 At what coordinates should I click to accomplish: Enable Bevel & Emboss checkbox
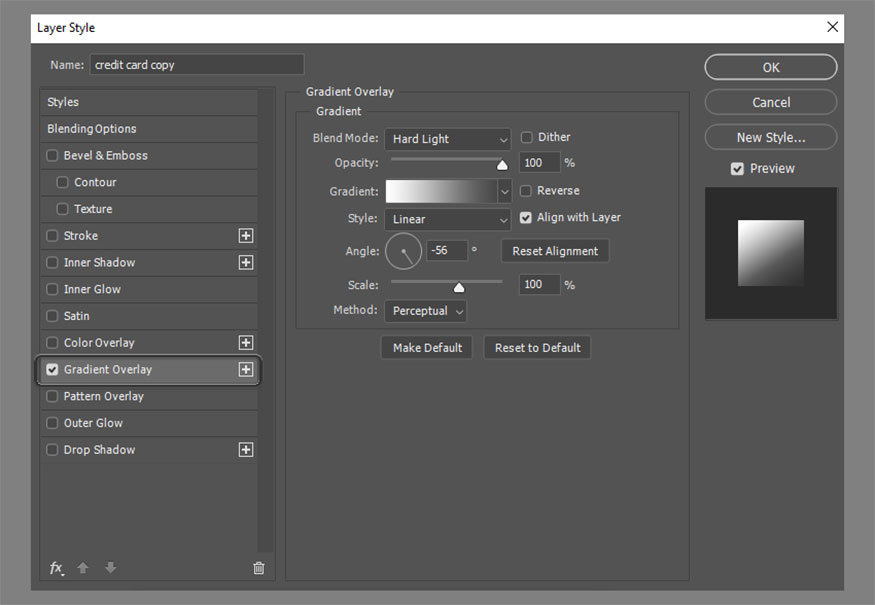click(x=52, y=155)
